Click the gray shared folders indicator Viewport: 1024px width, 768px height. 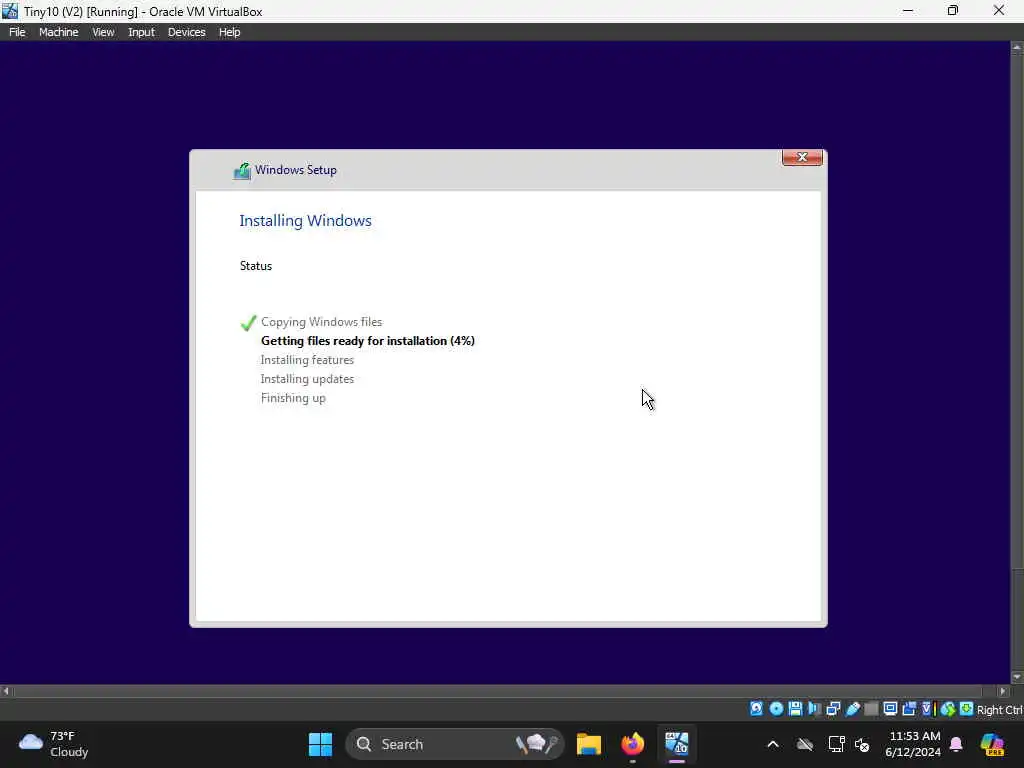pos(871,709)
